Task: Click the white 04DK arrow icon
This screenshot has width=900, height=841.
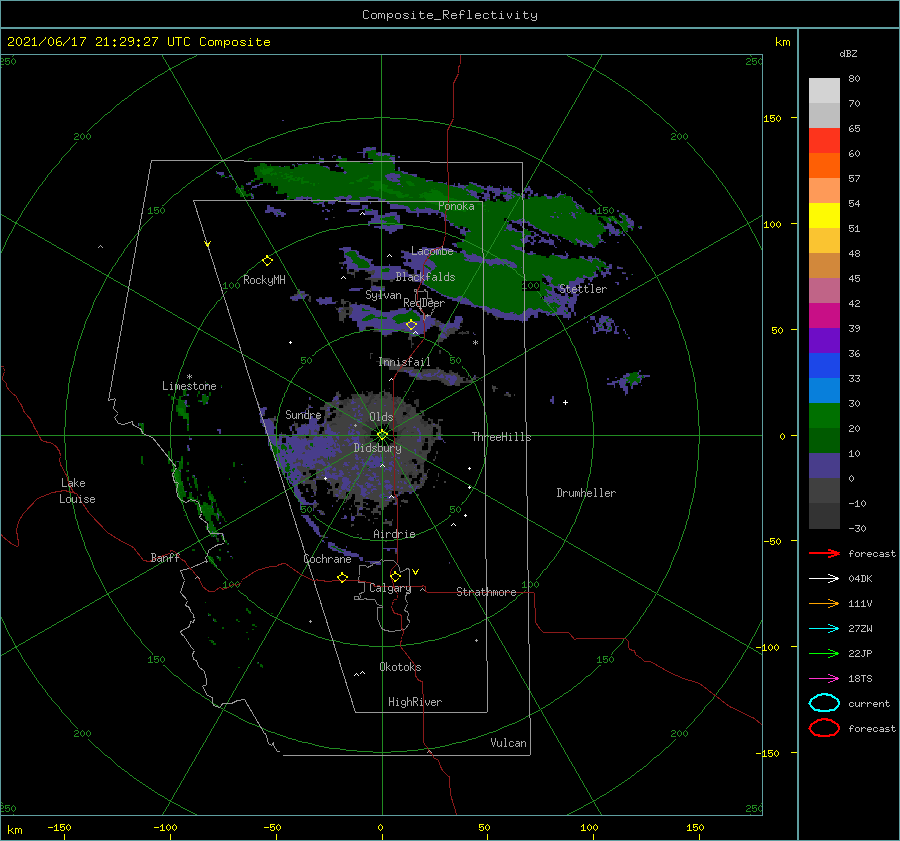Action: (x=824, y=578)
